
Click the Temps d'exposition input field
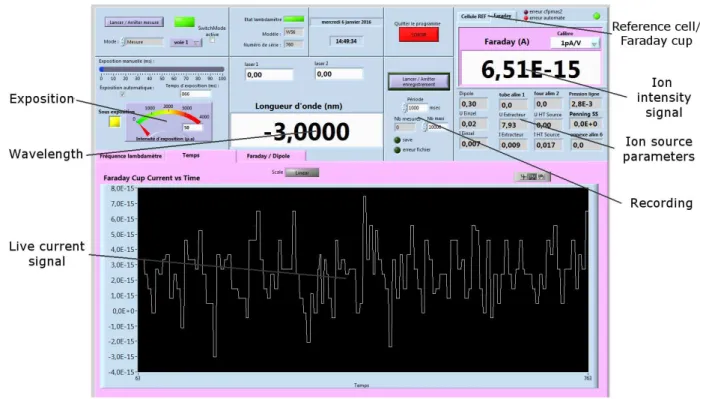(x=195, y=94)
